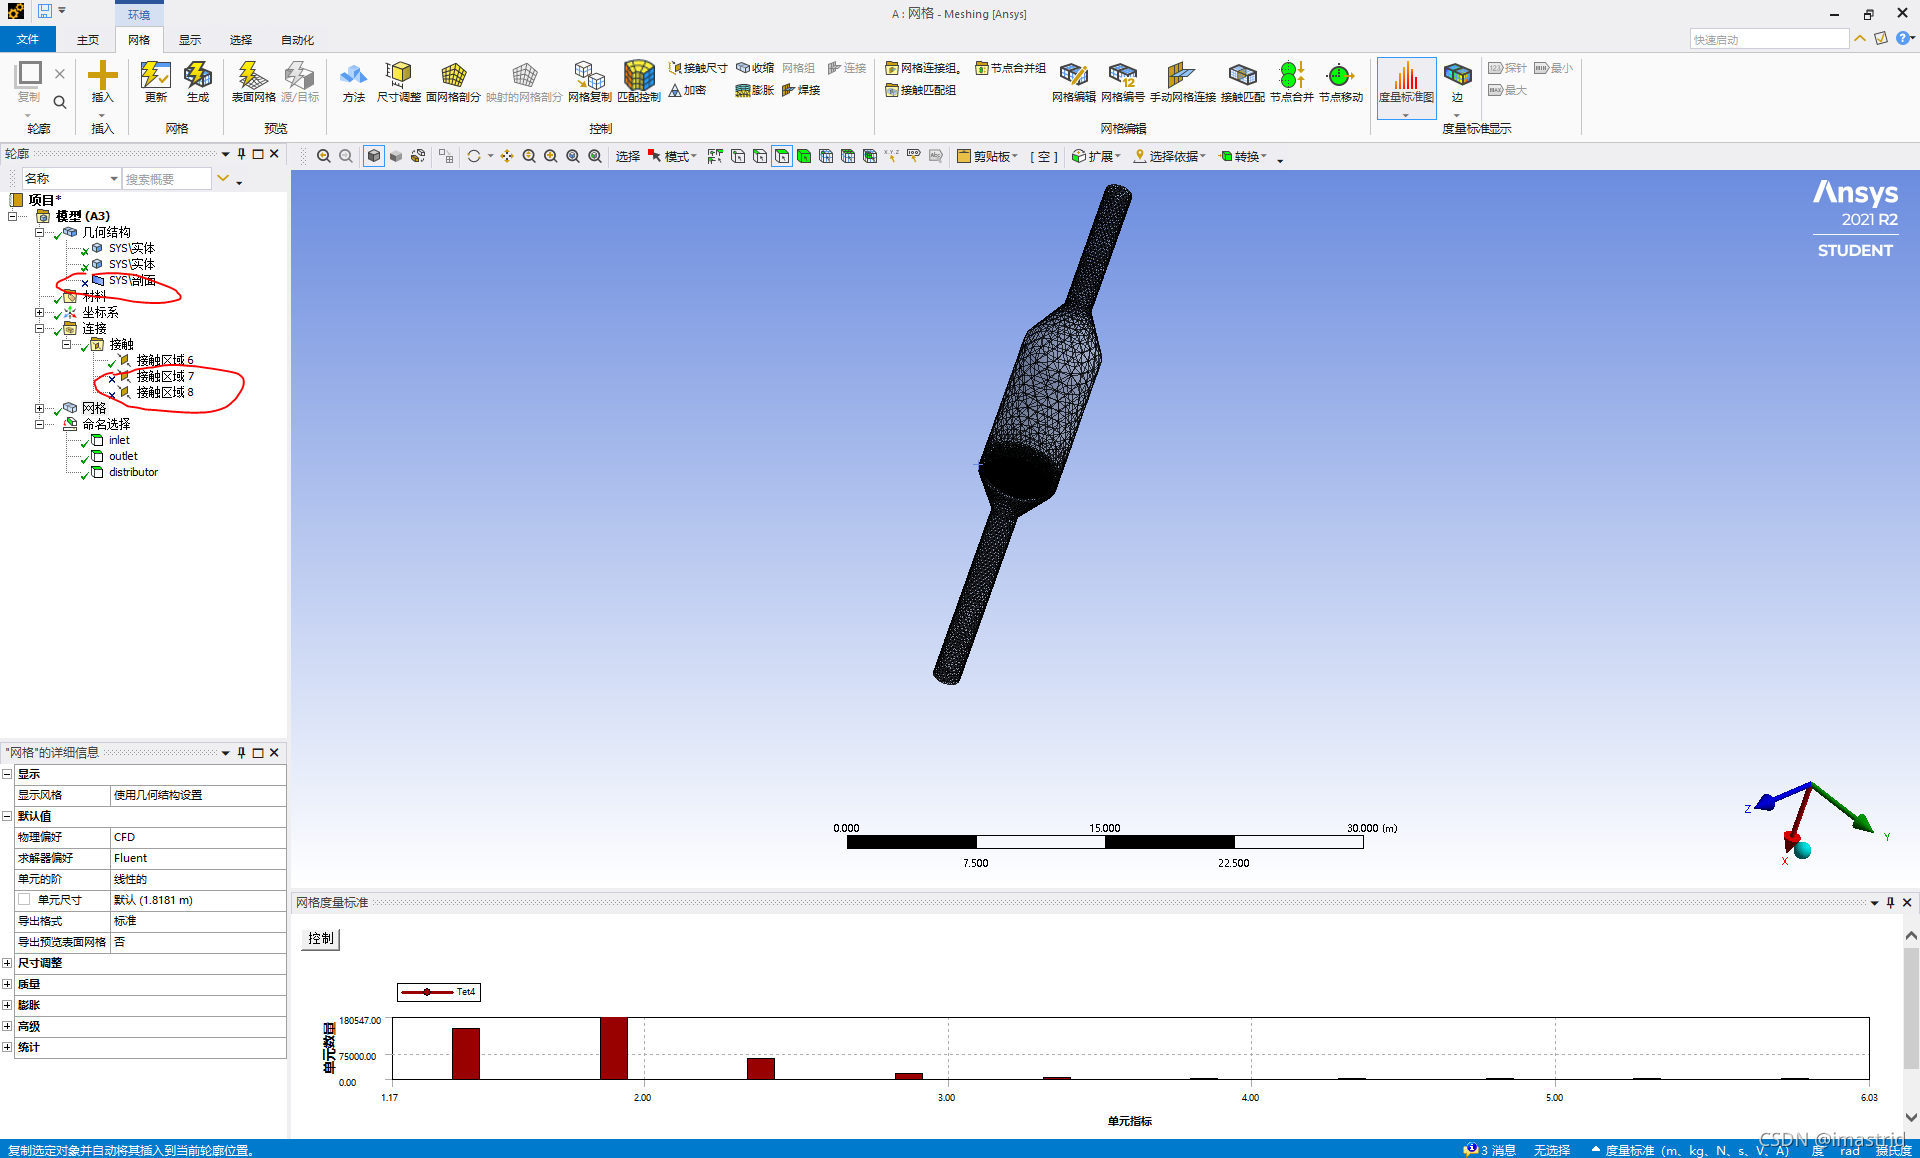The width and height of the screenshot is (1920, 1158).
Task: Select the outlet named selection
Action: [x=123, y=456]
